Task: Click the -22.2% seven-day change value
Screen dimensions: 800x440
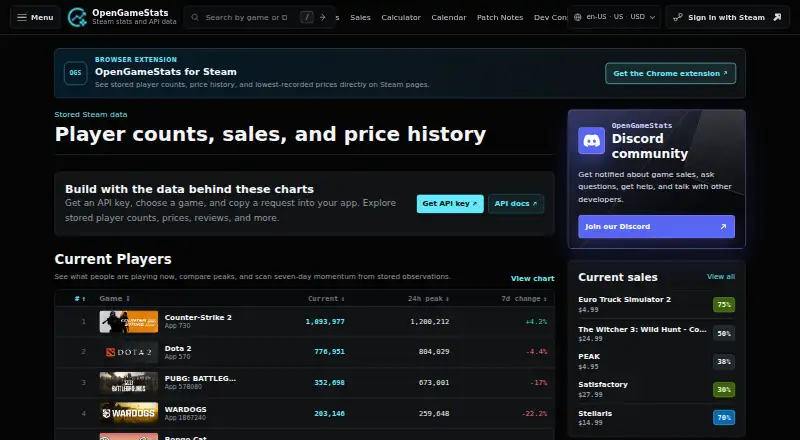Action: [x=534, y=413]
